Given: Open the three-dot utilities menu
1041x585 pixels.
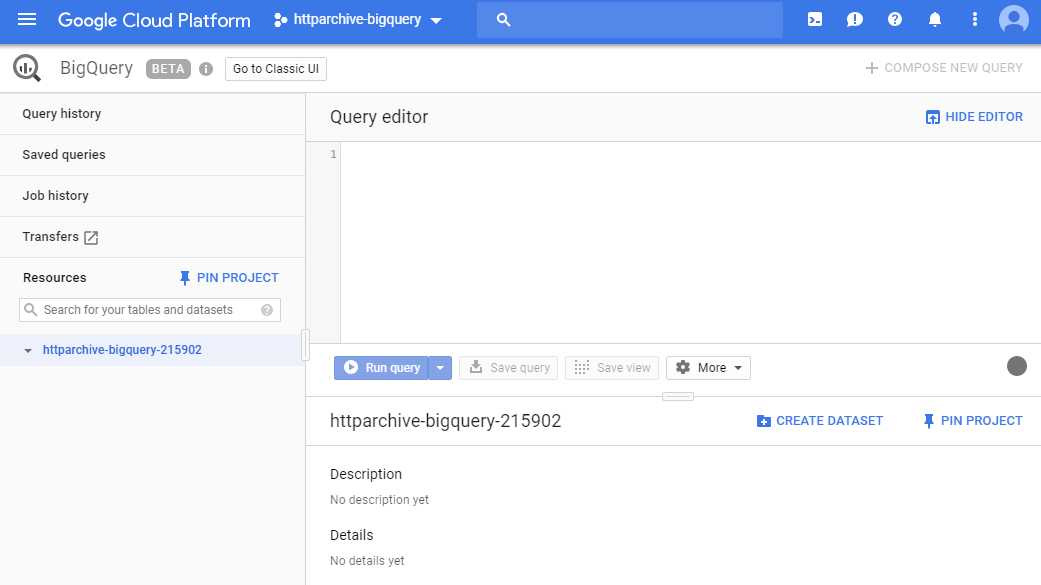Looking at the screenshot, I should pyautogui.click(x=975, y=19).
